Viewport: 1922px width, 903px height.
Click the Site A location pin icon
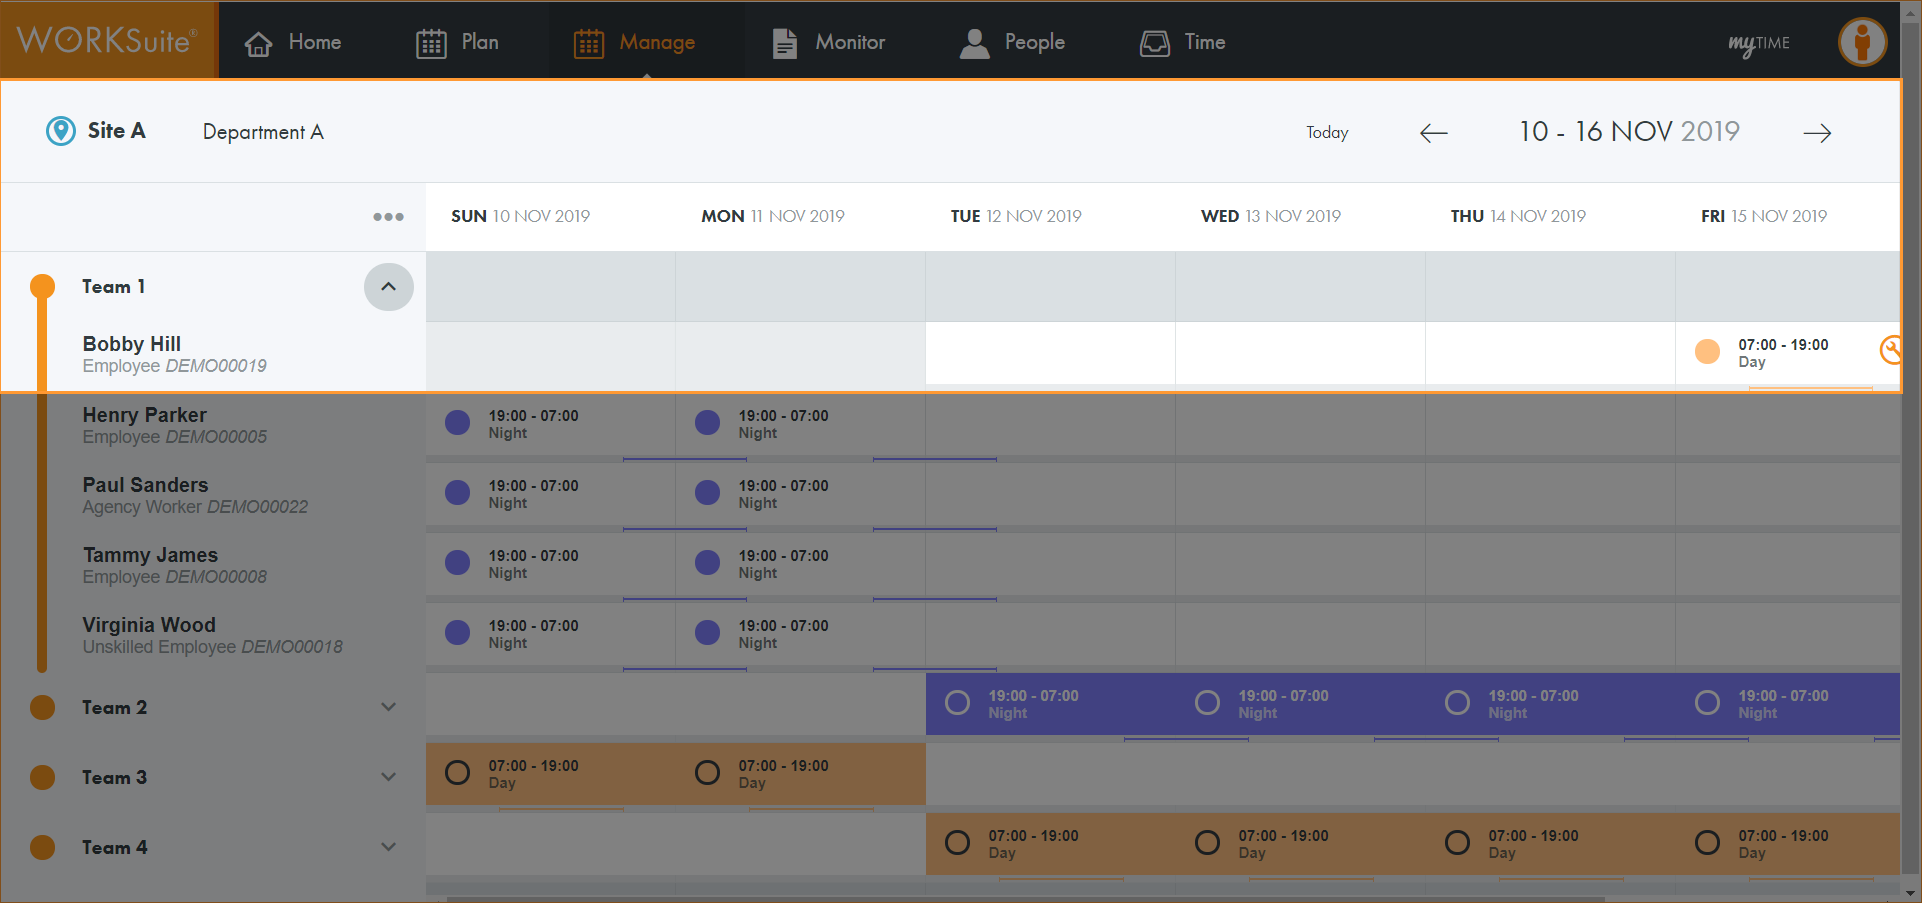pos(61,131)
